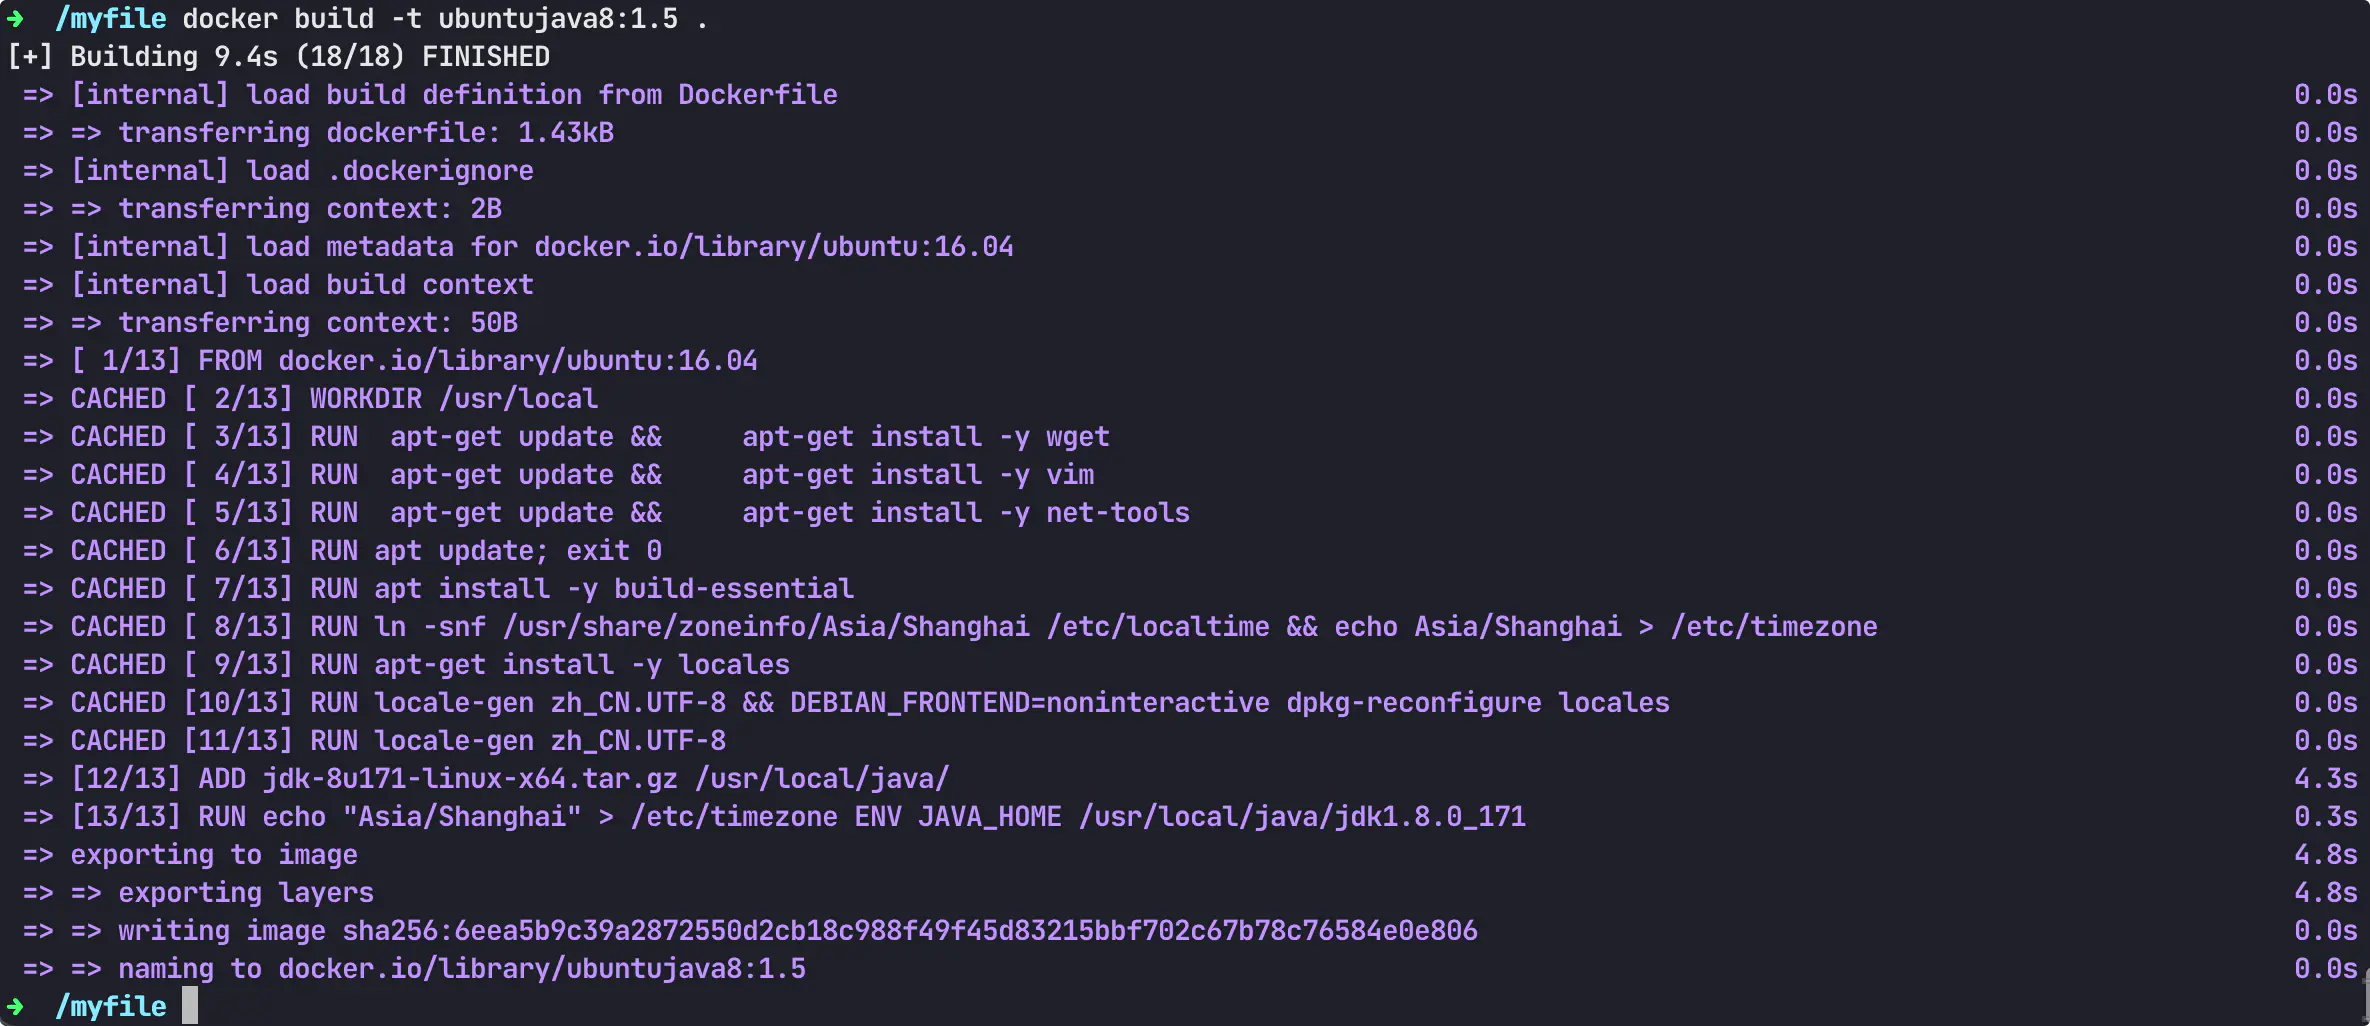2370x1026 pixels.
Task: Click the 'WORKDIR /usr/local' step
Action: (x=454, y=399)
